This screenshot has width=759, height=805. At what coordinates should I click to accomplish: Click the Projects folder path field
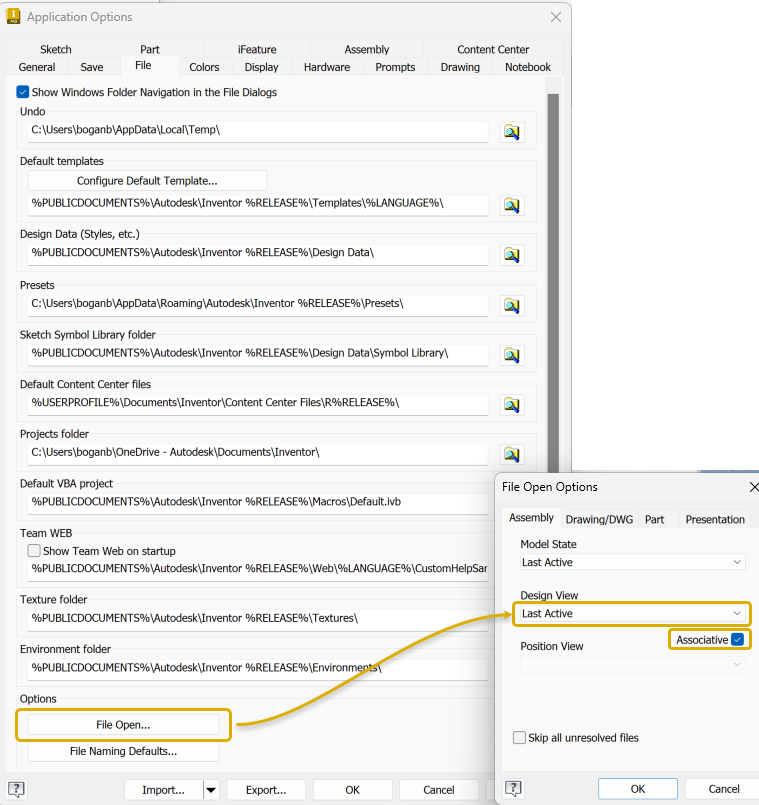point(258,453)
